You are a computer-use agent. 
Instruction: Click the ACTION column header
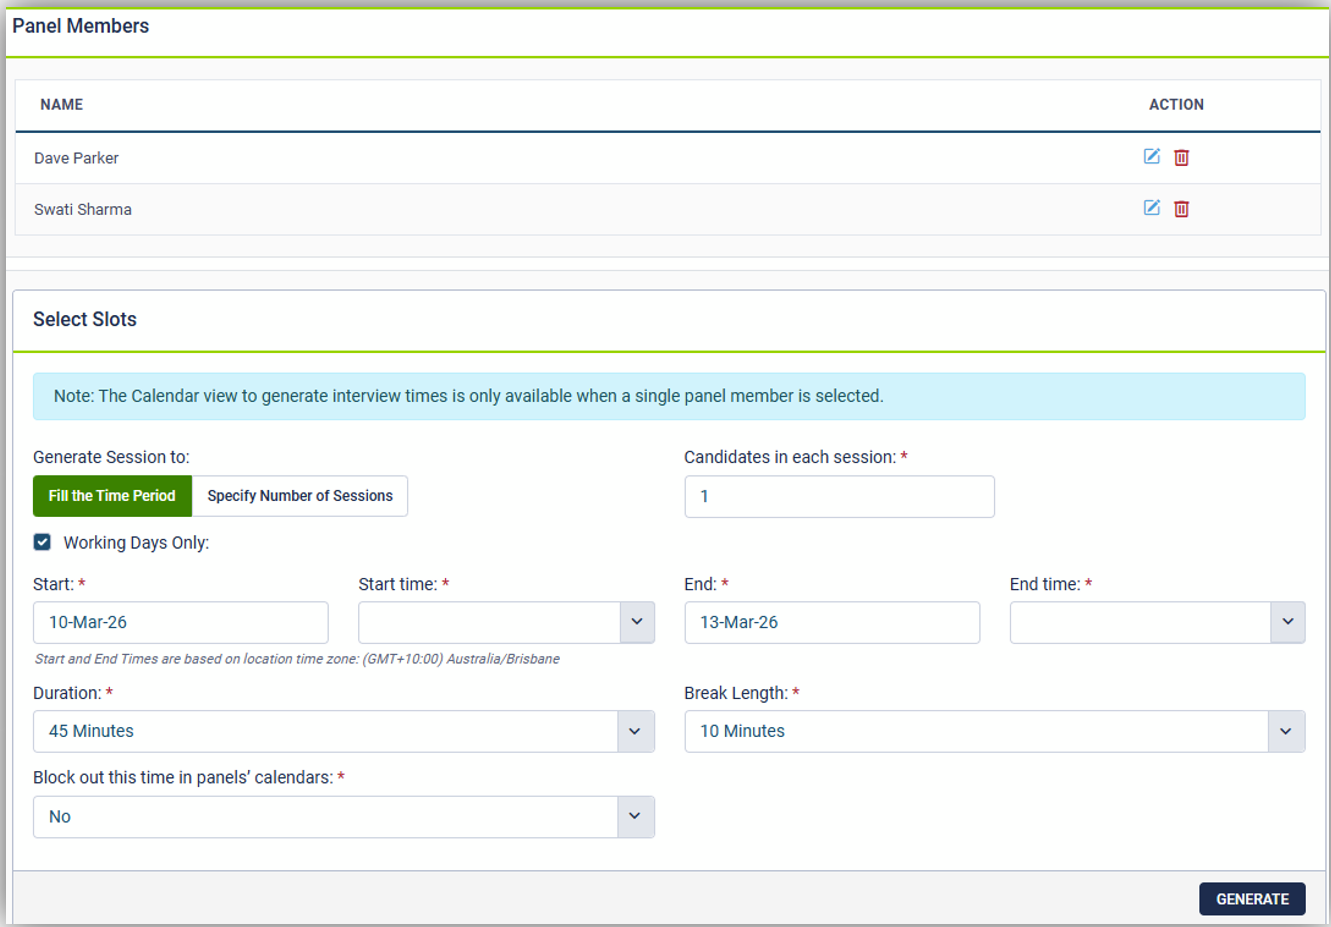click(x=1176, y=105)
